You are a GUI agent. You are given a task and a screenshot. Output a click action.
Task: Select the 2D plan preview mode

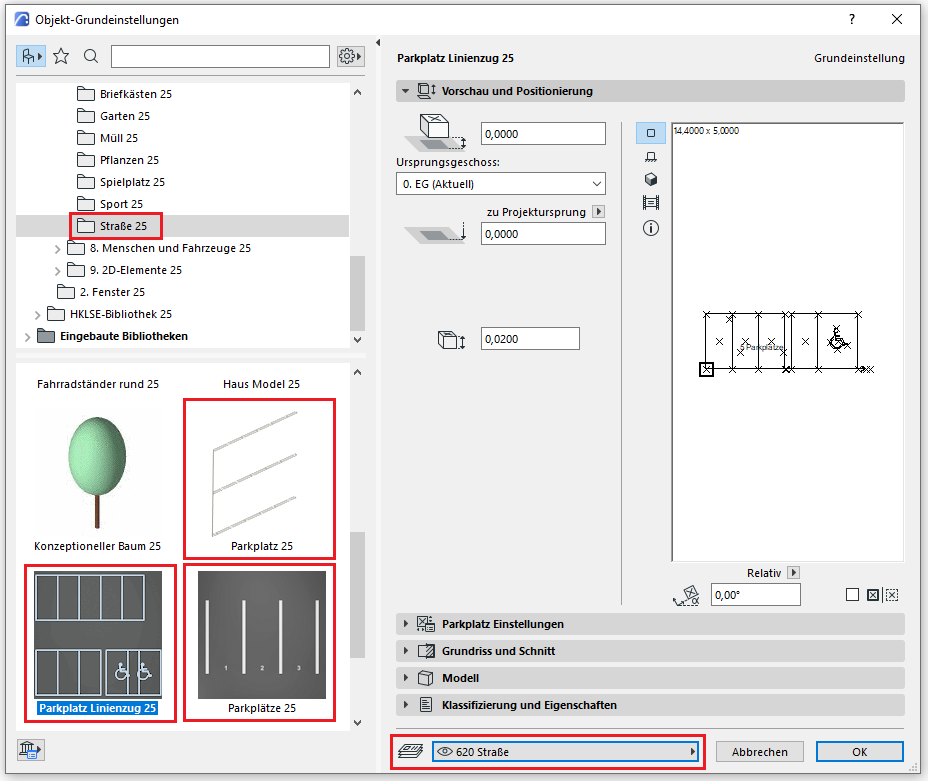point(651,133)
